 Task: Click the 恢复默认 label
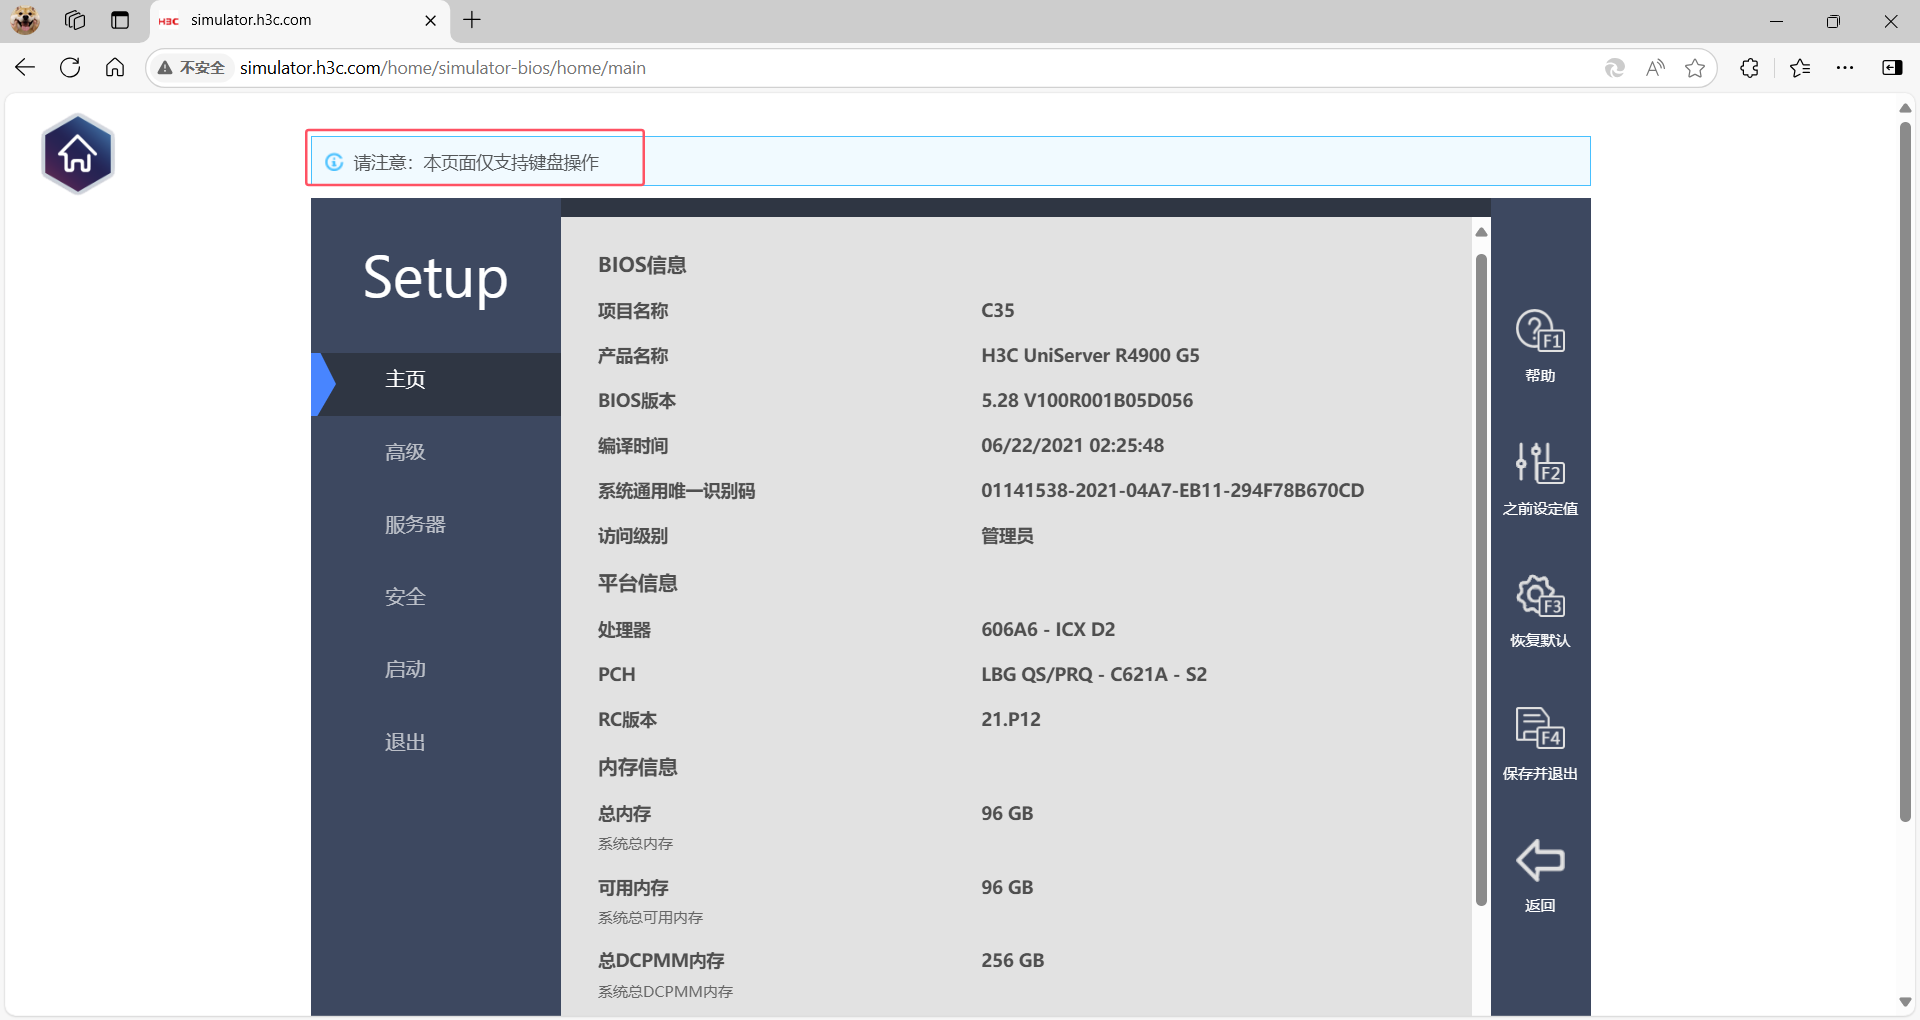[x=1540, y=641]
